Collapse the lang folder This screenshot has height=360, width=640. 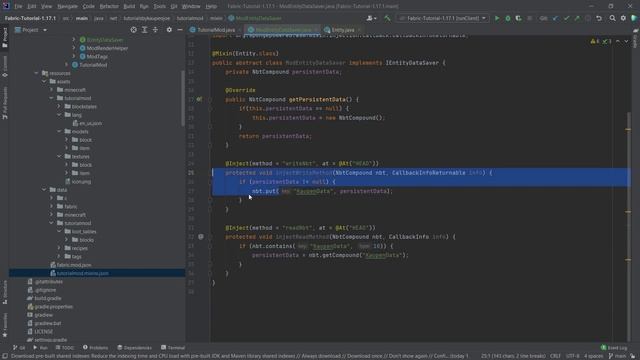click(59, 115)
